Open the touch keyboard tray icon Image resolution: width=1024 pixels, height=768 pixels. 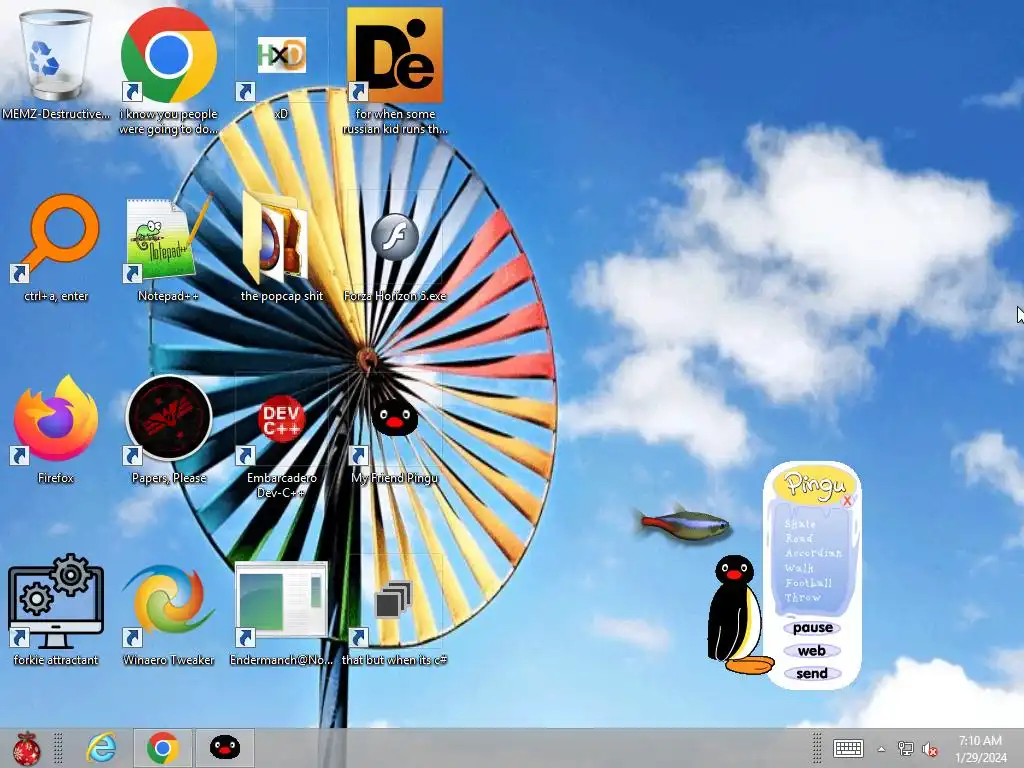point(848,748)
